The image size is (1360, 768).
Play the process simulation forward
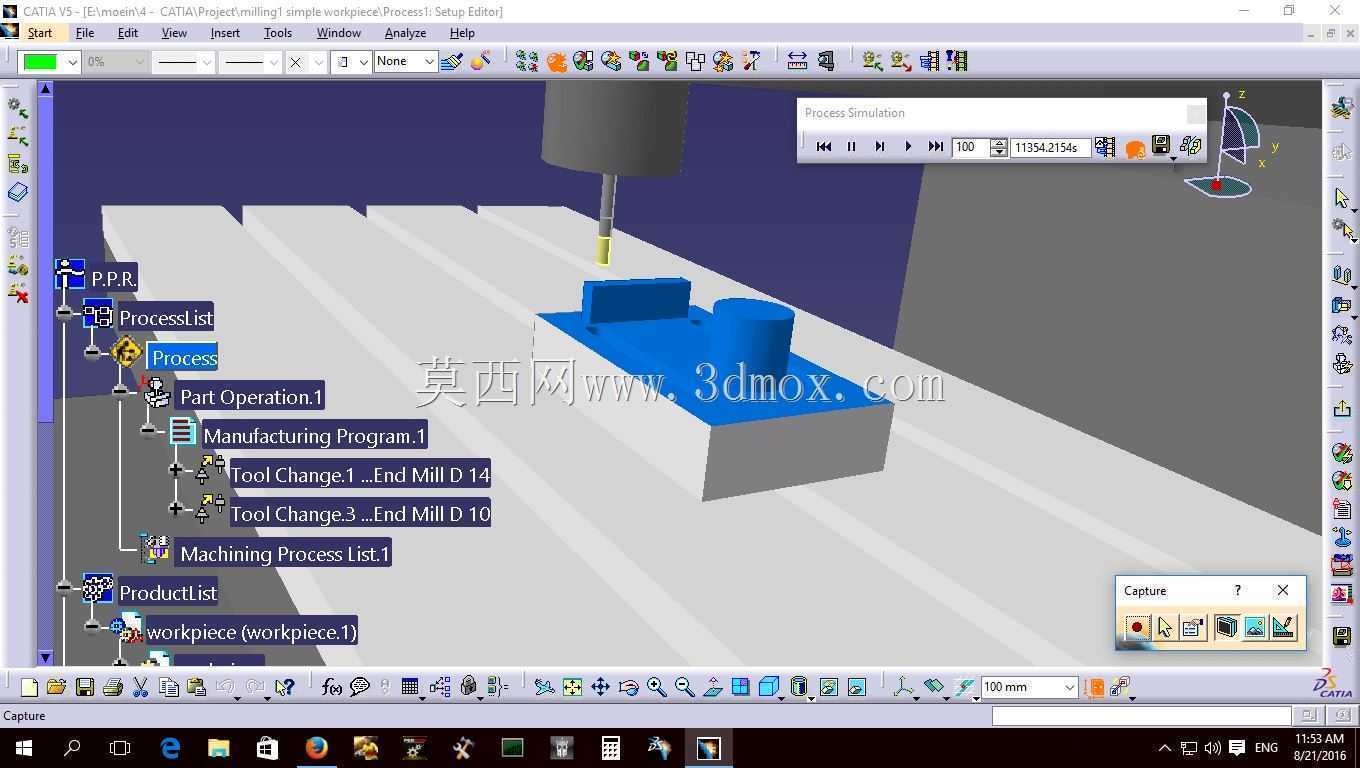point(908,147)
